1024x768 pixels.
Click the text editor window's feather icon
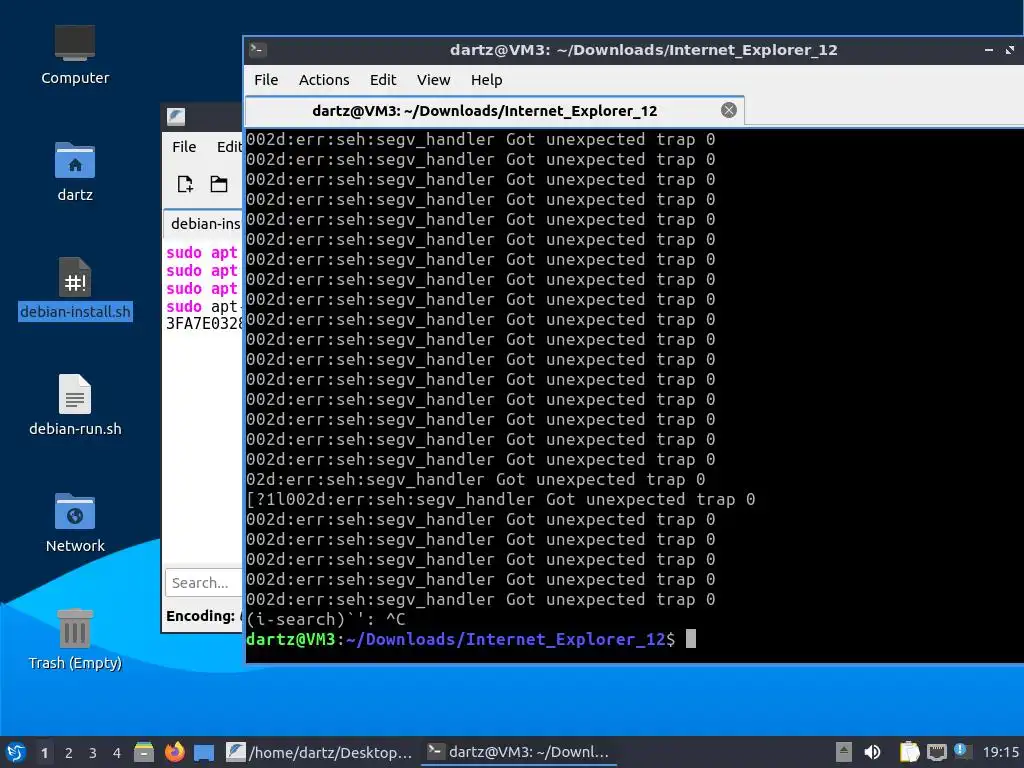click(x=176, y=116)
